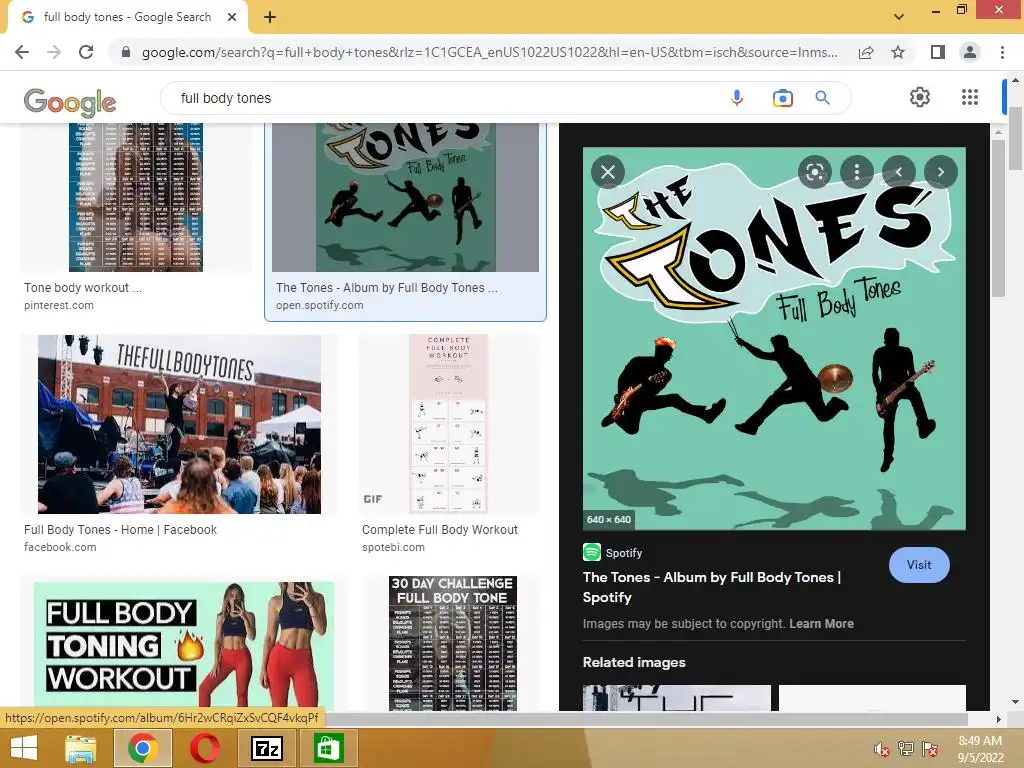This screenshot has height=768, width=1024.
Task: Open THEFULLBODYTONES Facebook concert thumbnail
Action: pos(179,424)
